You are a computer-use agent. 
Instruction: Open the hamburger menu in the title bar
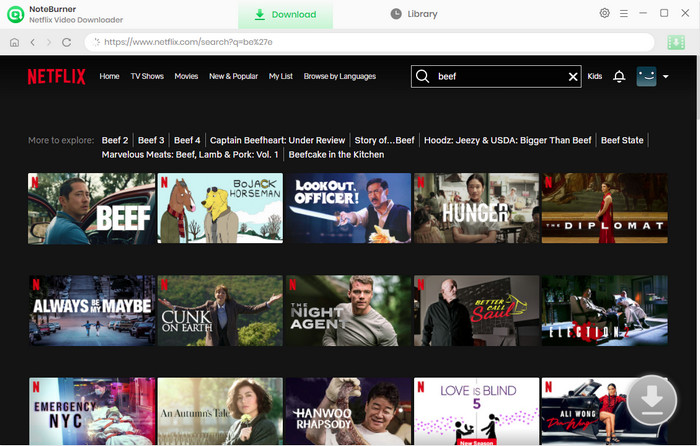click(x=624, y=14)
